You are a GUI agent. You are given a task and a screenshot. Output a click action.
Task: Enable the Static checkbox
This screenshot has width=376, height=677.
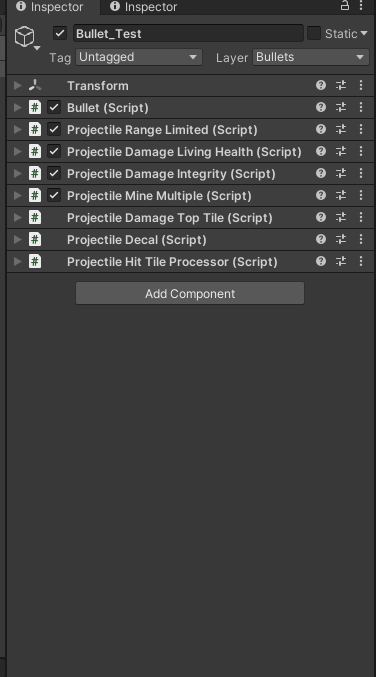point(314,33)
